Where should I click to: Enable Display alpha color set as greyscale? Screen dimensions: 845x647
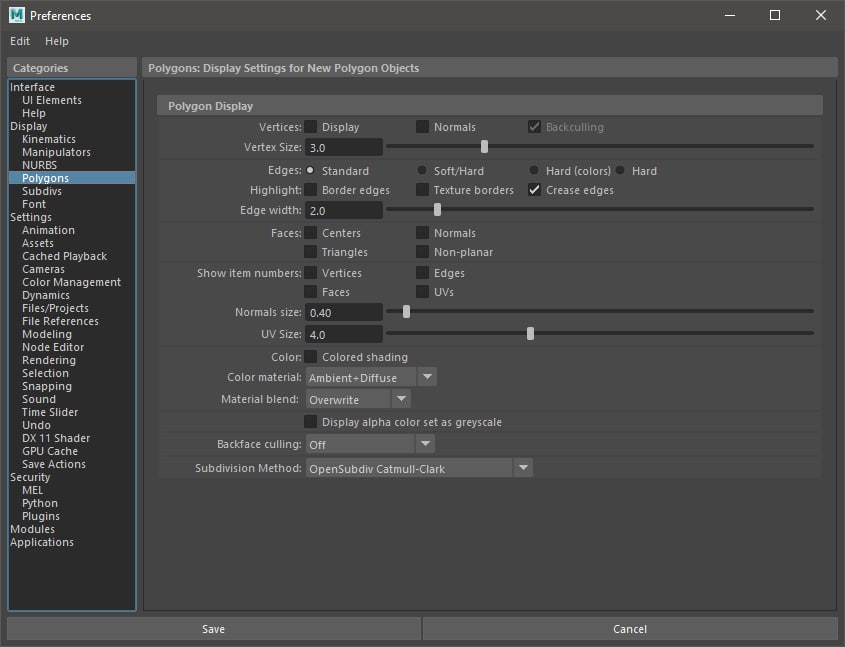click(310, 421)
